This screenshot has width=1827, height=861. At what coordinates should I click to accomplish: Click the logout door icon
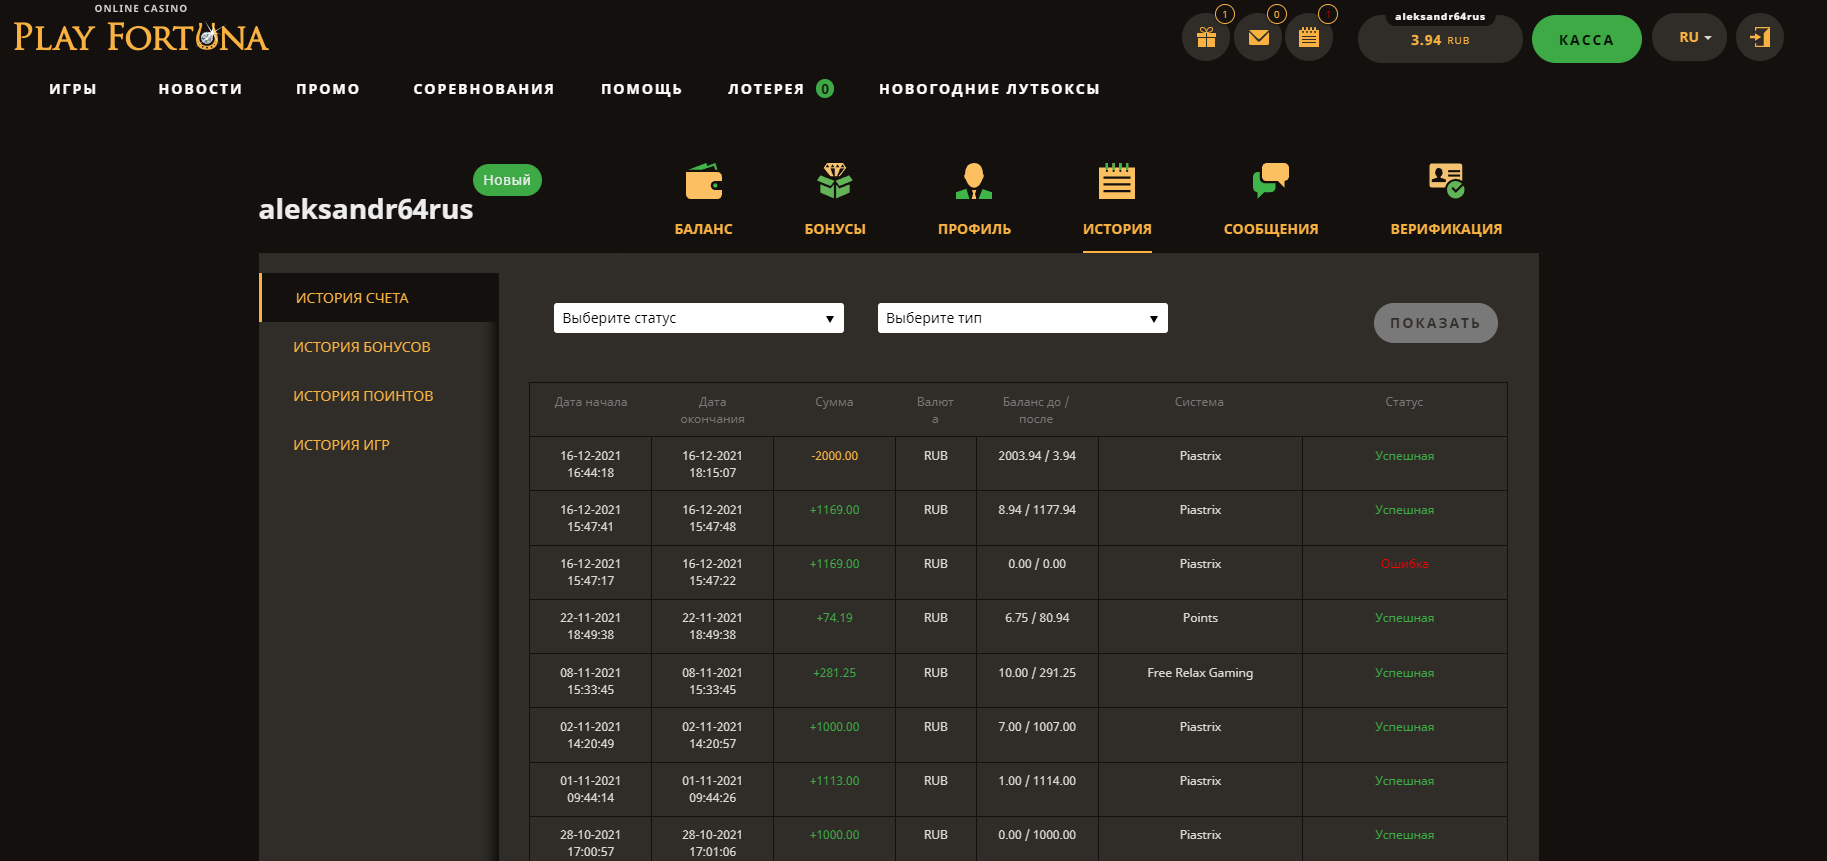click(1760, 37)
